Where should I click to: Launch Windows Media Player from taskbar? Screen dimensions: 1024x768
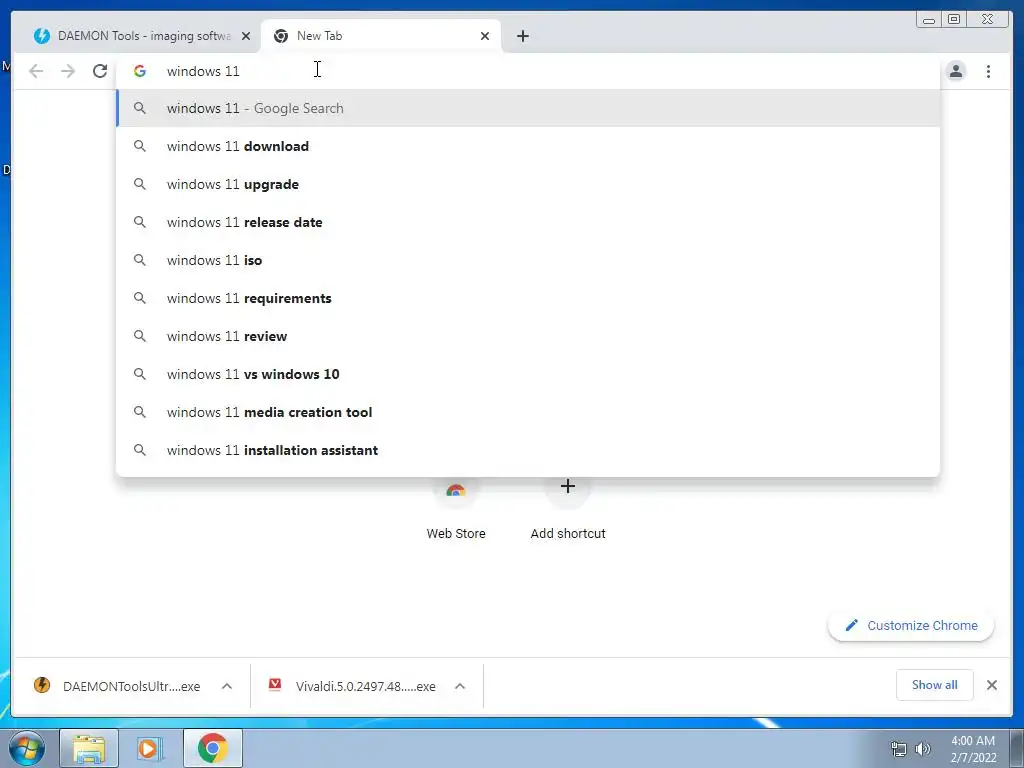(149, 748)
